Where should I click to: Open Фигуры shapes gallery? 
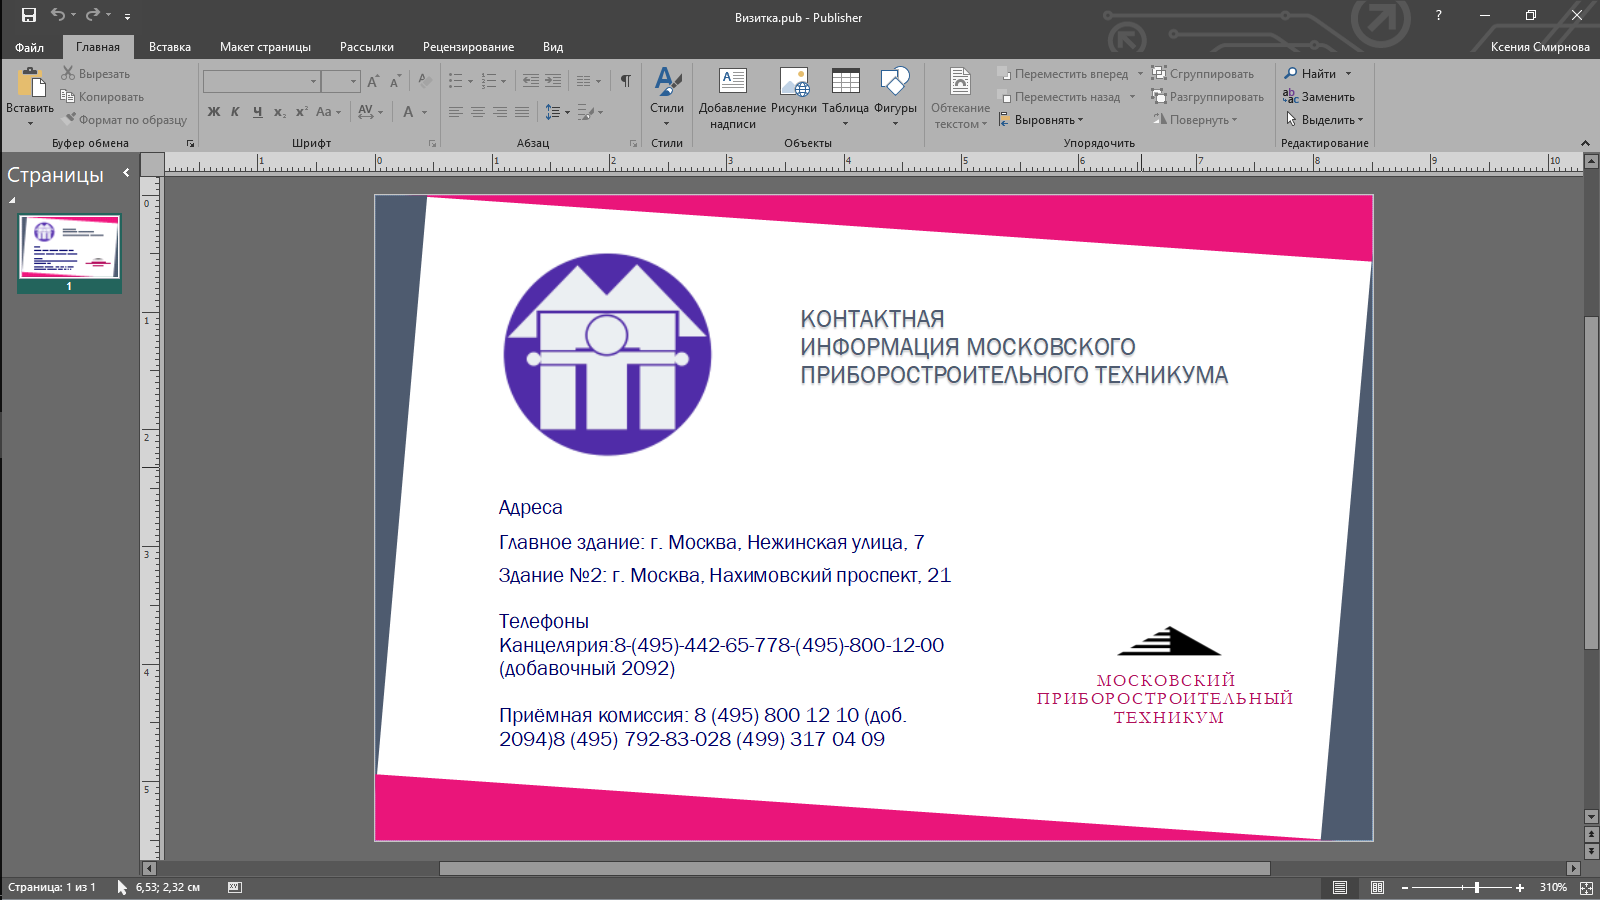tap(895, 97)
